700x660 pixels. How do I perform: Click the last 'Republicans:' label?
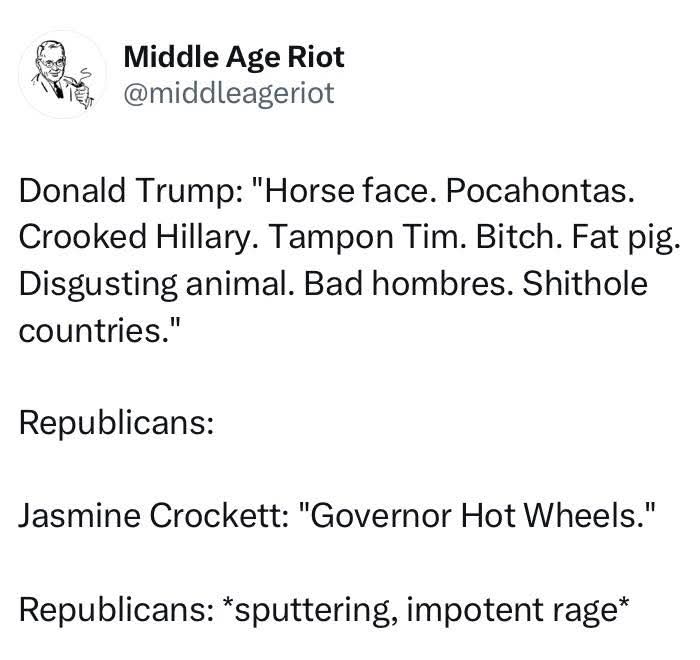[117, 610]
